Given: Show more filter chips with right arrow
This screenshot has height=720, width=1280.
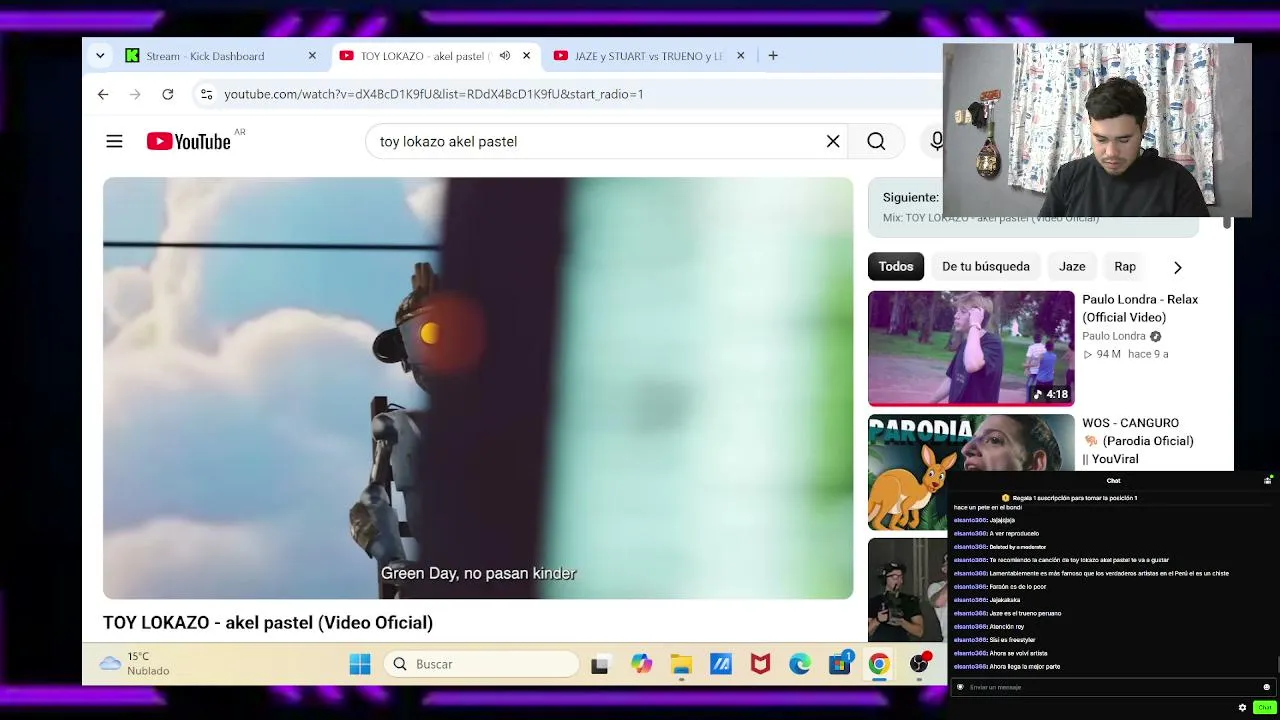Looking at the screenshot, I should [1177, 267].
